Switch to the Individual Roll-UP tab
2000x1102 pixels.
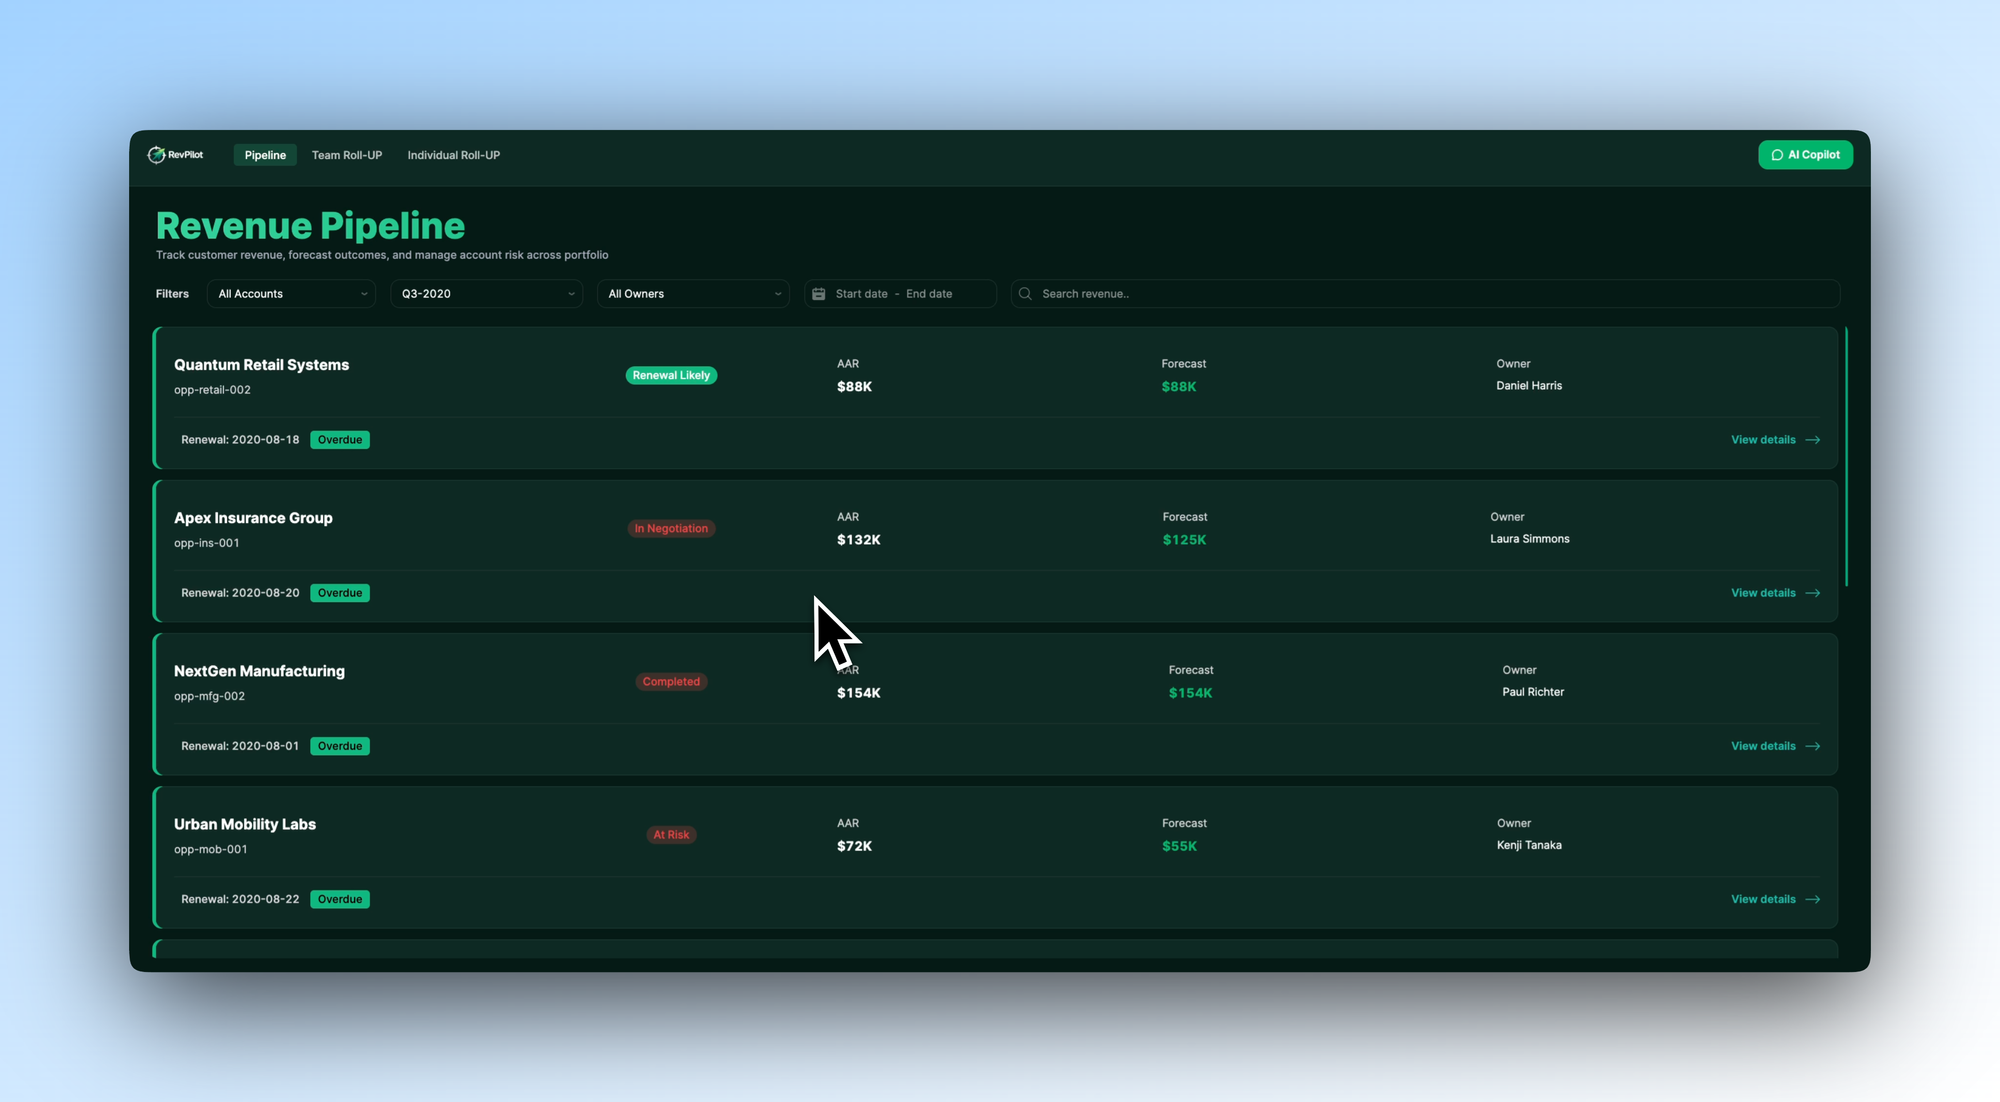[453, 154]
